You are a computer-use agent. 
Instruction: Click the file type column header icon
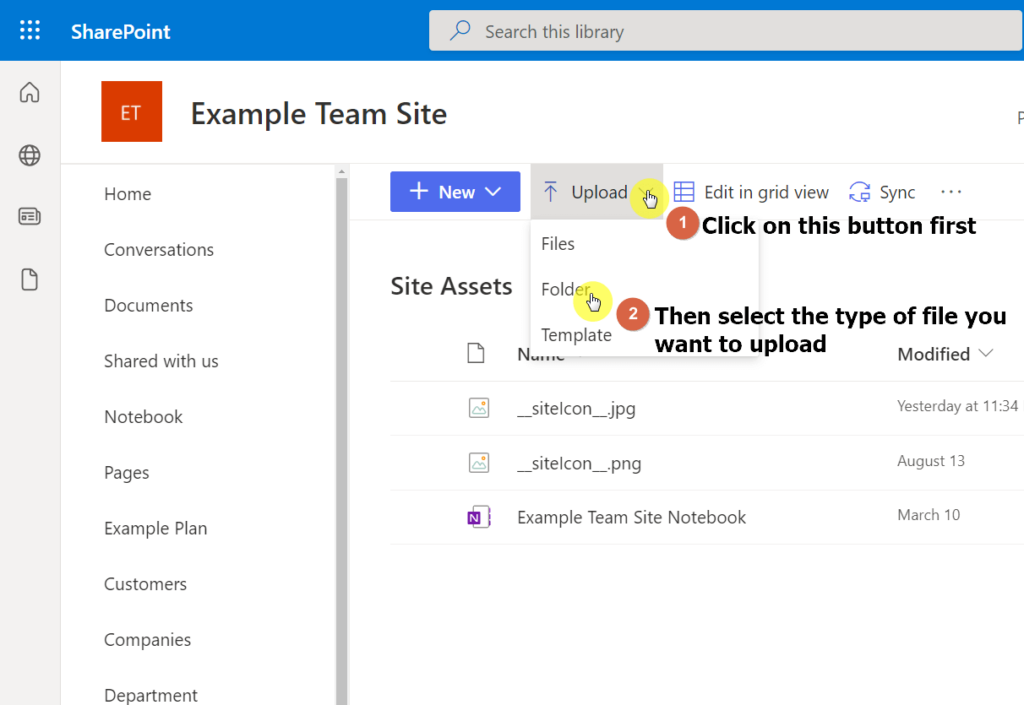coord(476,353)
